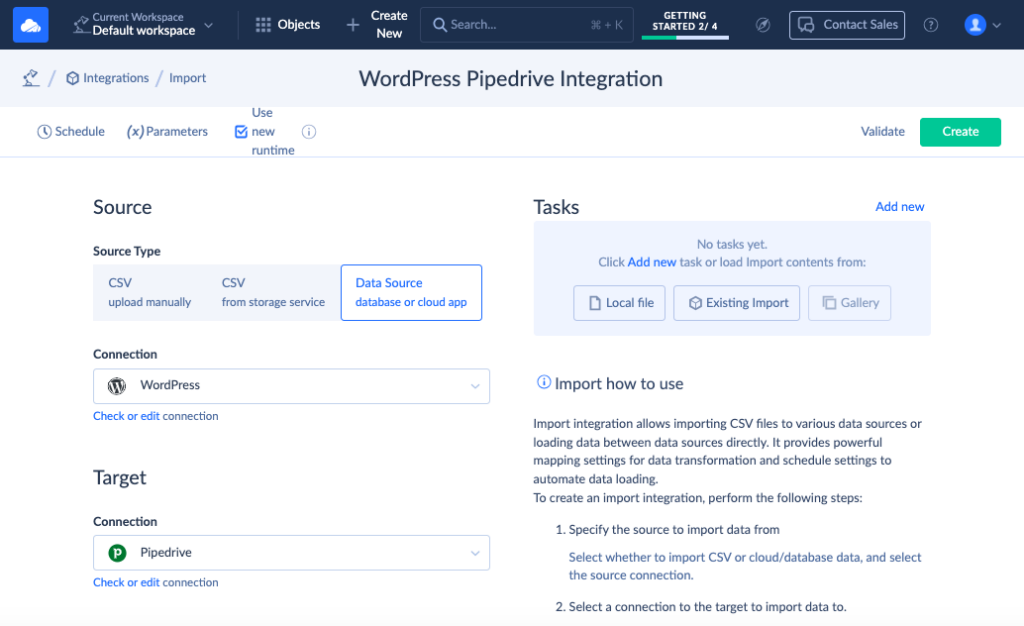
Task: Click the plus icon beside Create New
Action: coord(353,25)
